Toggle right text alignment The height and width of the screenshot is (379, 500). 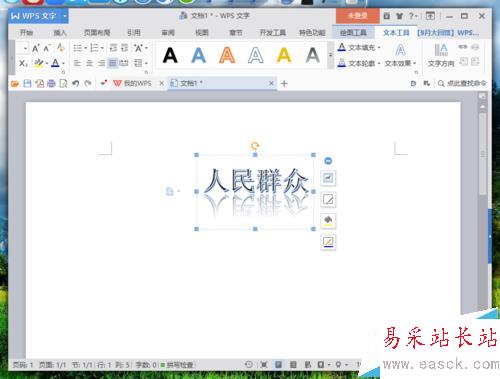coord(101,63)
